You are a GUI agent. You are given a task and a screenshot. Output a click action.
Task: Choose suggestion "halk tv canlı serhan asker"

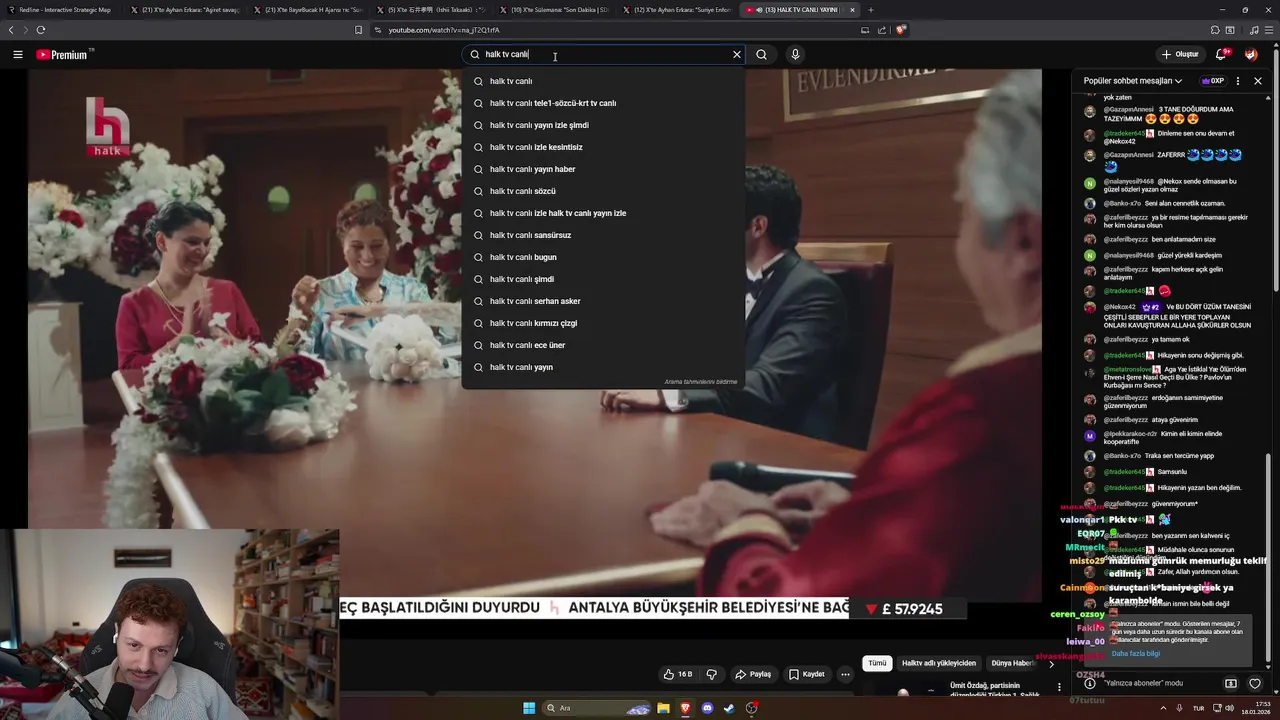point(603,301)
